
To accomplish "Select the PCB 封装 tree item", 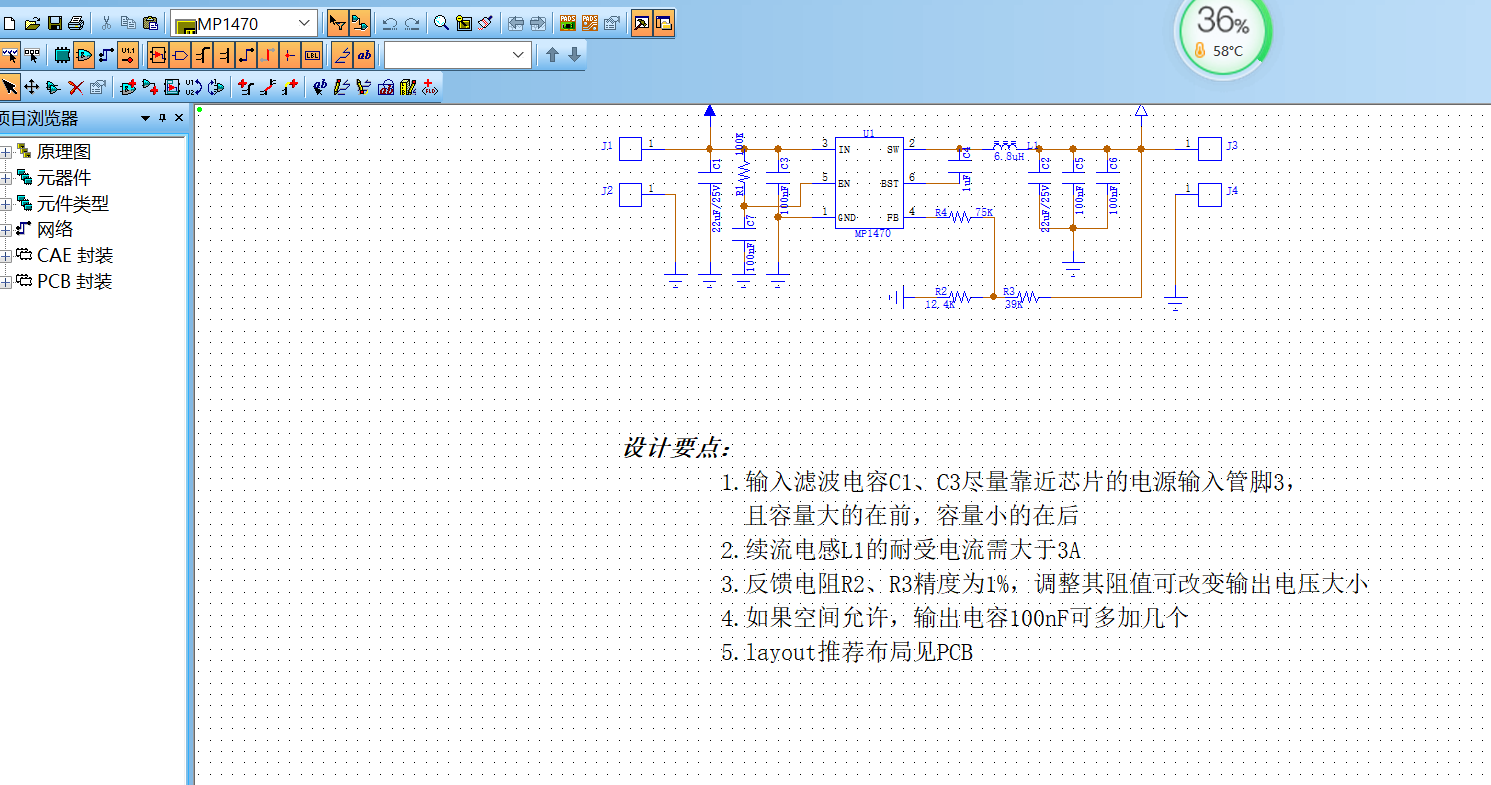I will click(75, 282).
